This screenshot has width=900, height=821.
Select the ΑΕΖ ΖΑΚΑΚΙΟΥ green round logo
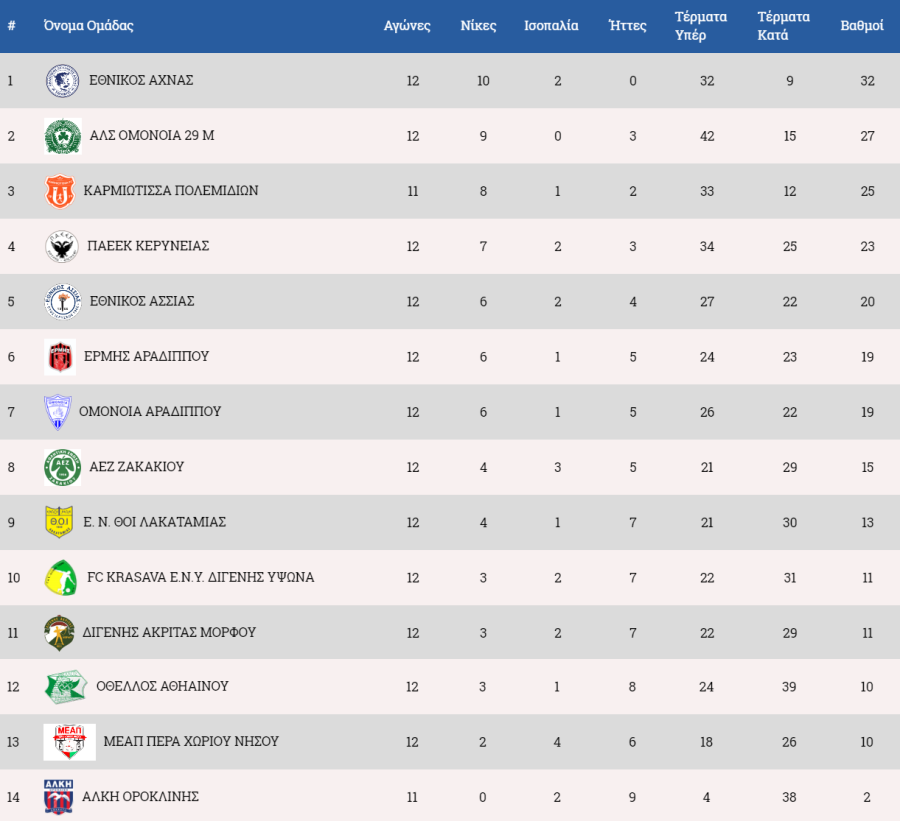[63, 467]
